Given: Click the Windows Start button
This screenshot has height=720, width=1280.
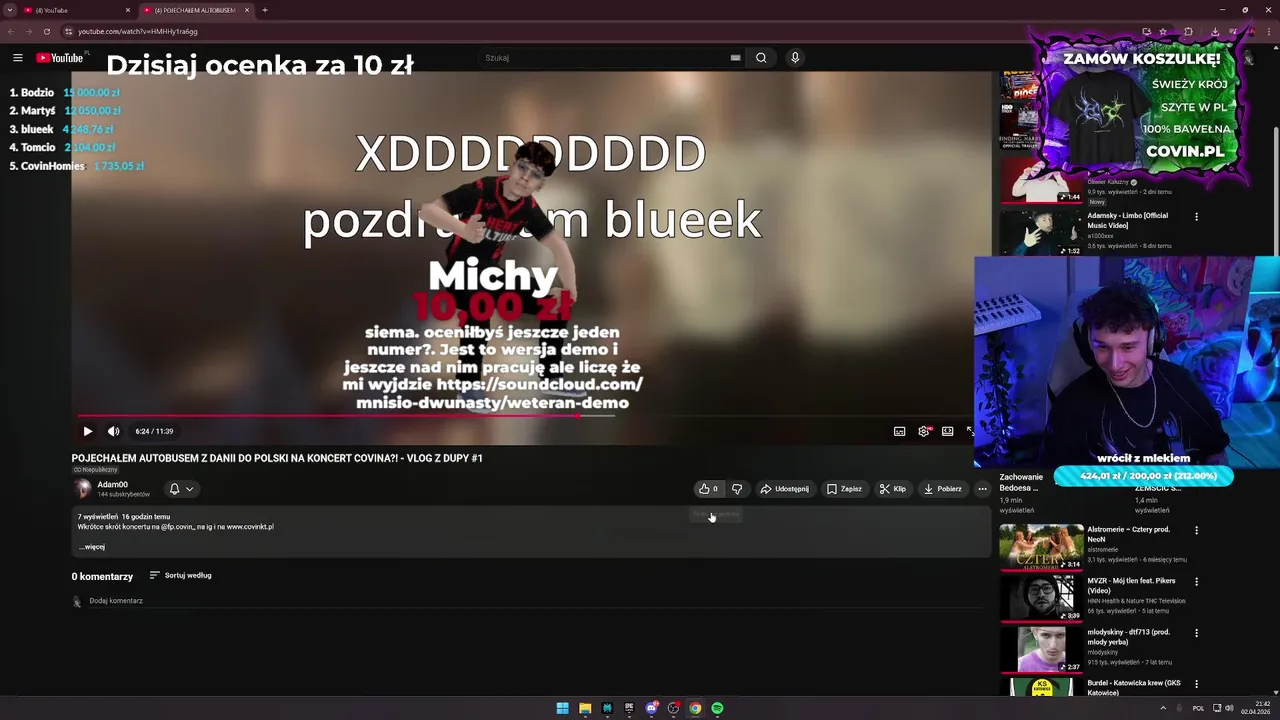Looking at the screenshot, I should coord(563,708).
